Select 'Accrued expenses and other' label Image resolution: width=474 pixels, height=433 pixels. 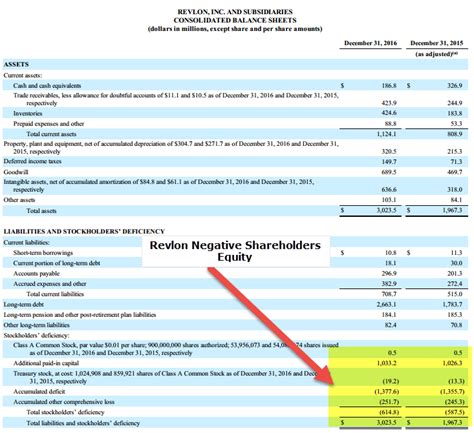click(50, 284)
